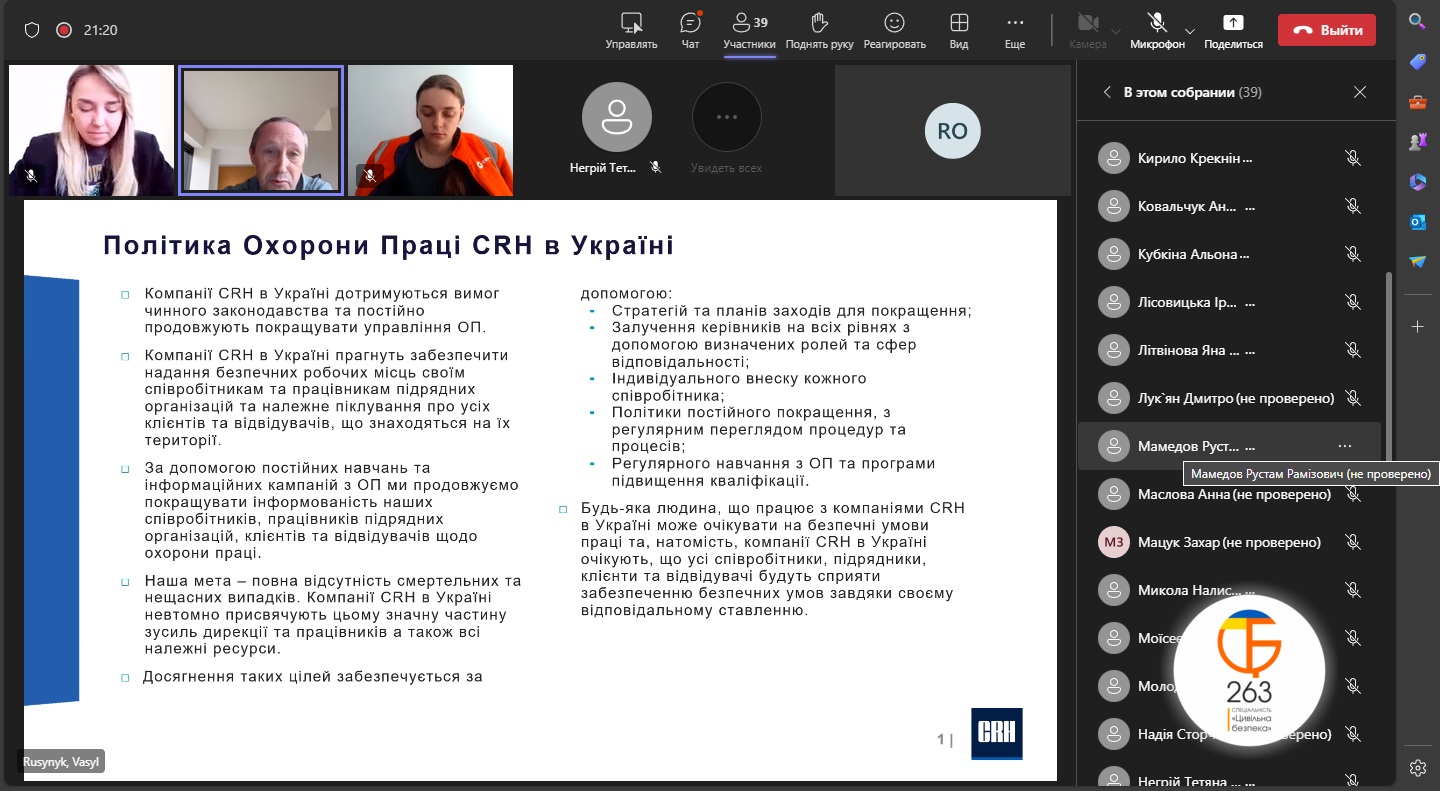The height and width of the screenshot is (791, 1440).
Task: Select participant Маслова Анна
Action: pyautogui.click(x=1229, y=494)
